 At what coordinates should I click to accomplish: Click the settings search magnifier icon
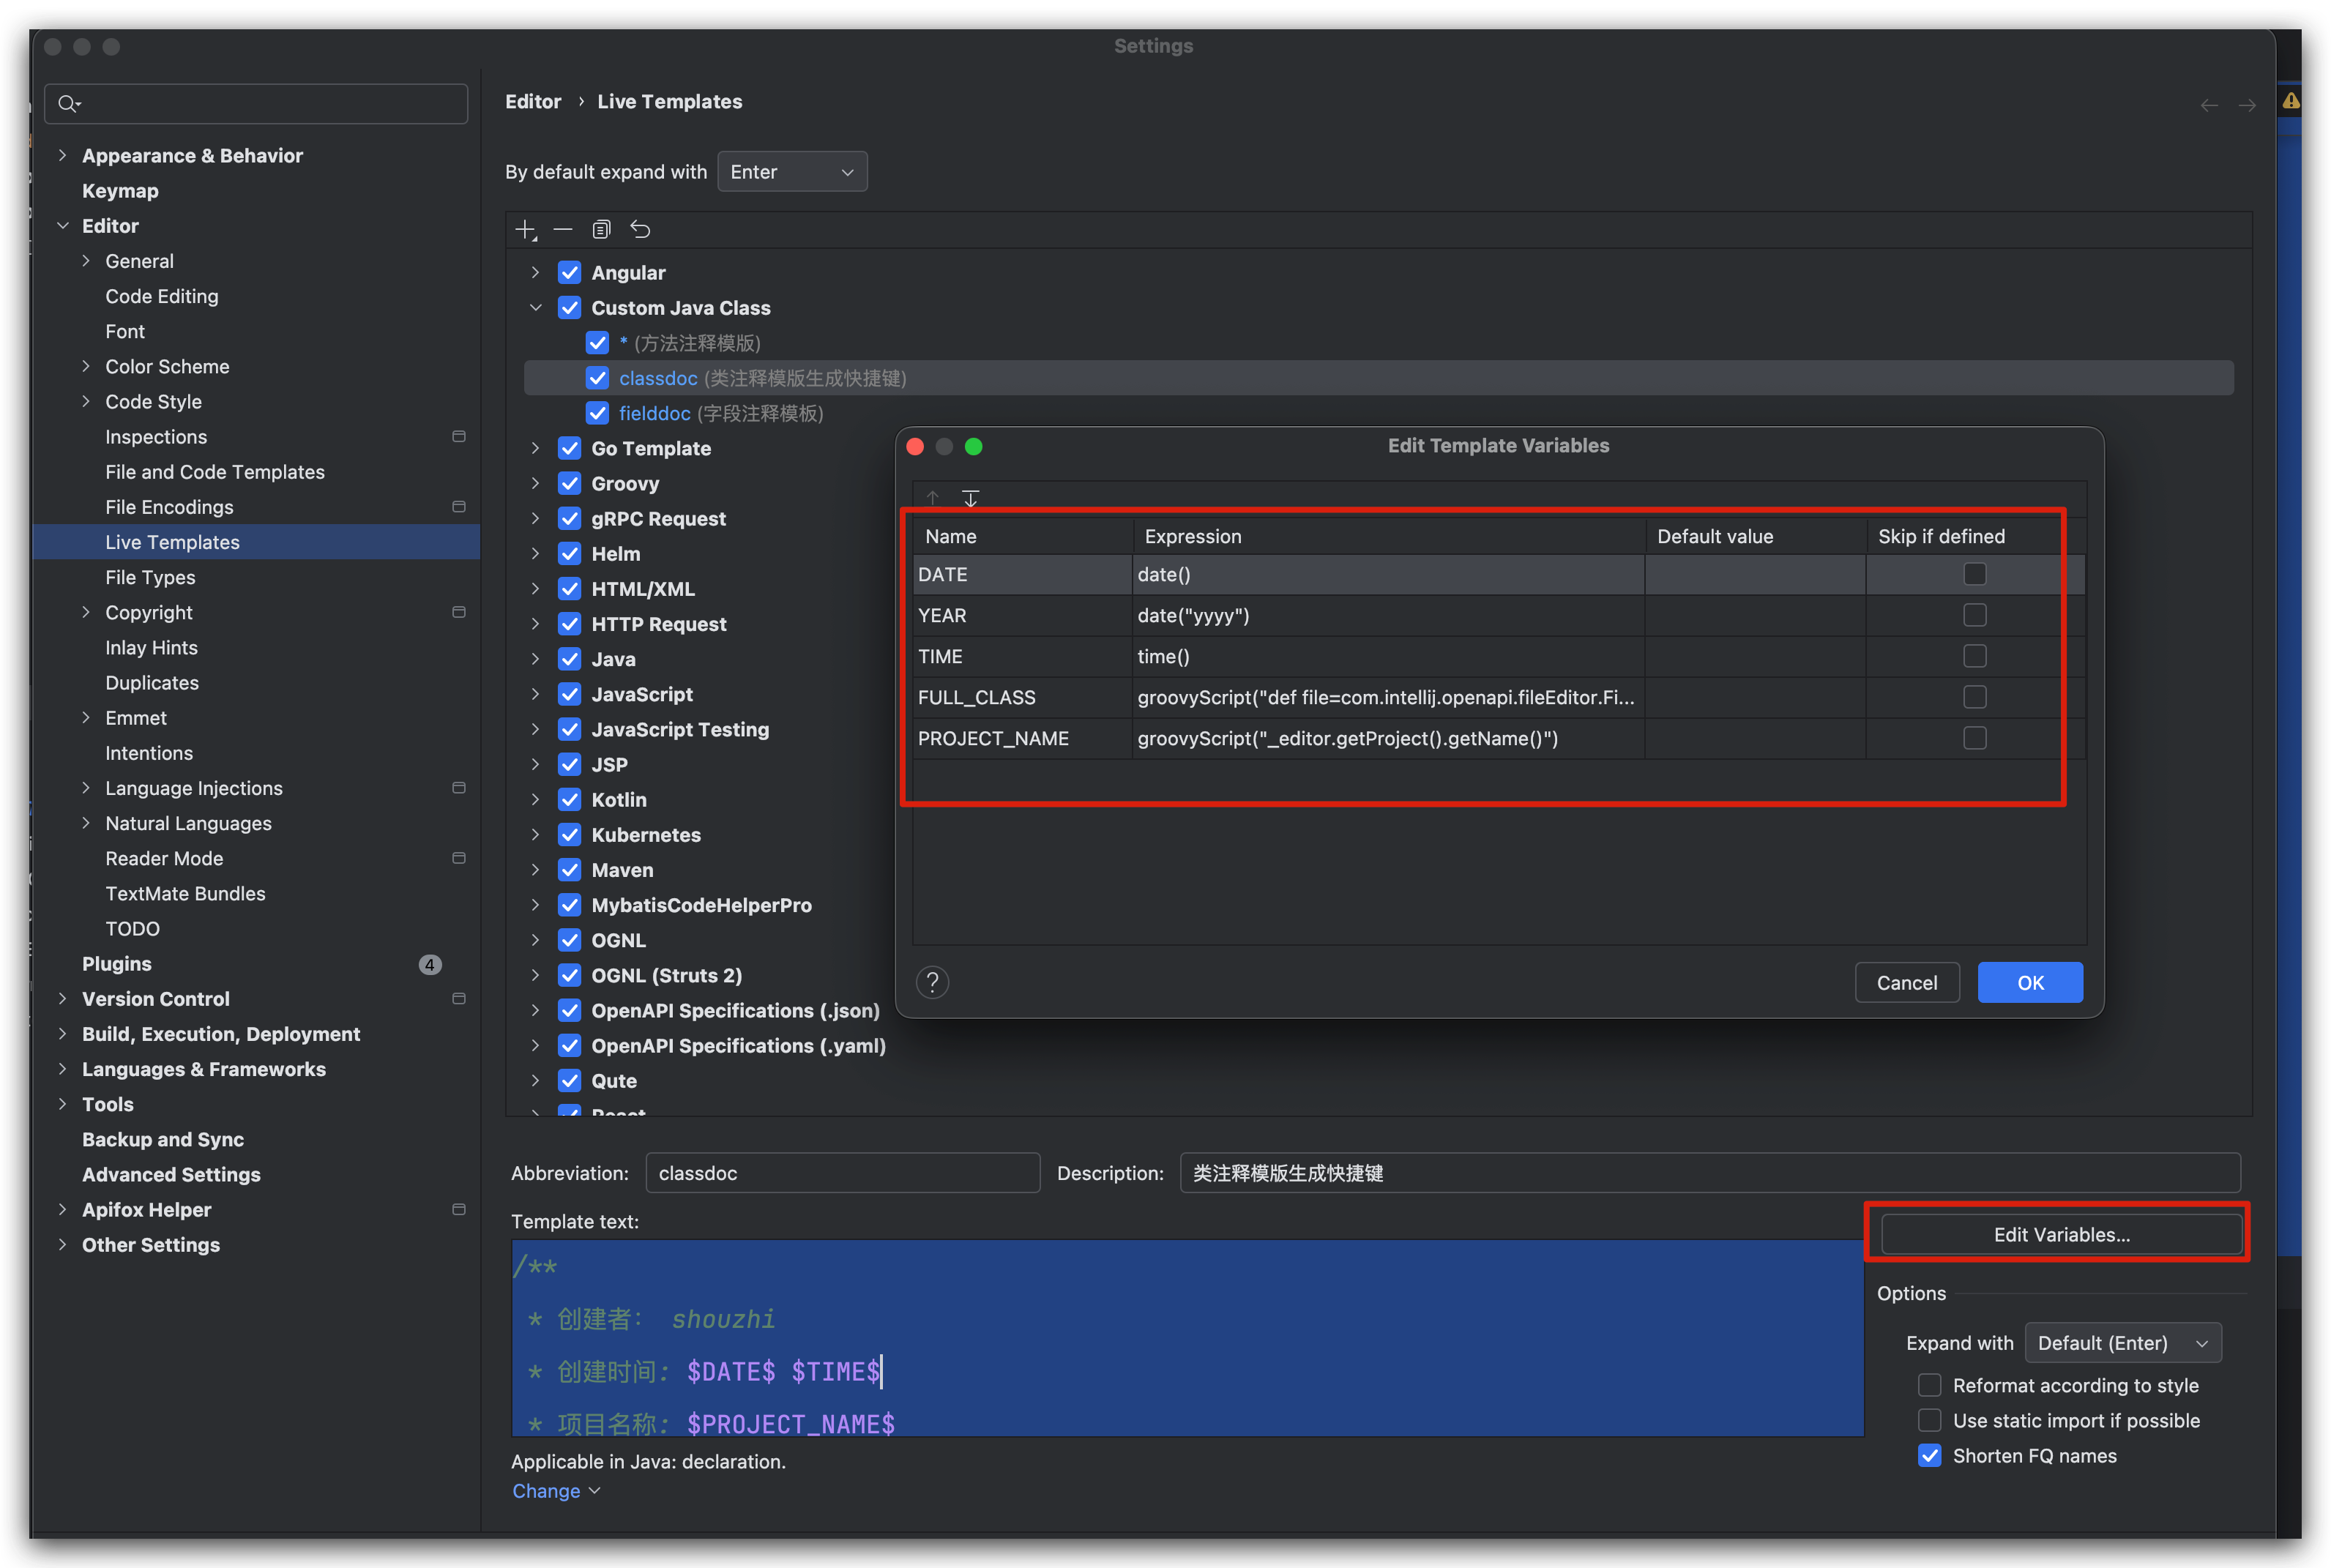68,104
